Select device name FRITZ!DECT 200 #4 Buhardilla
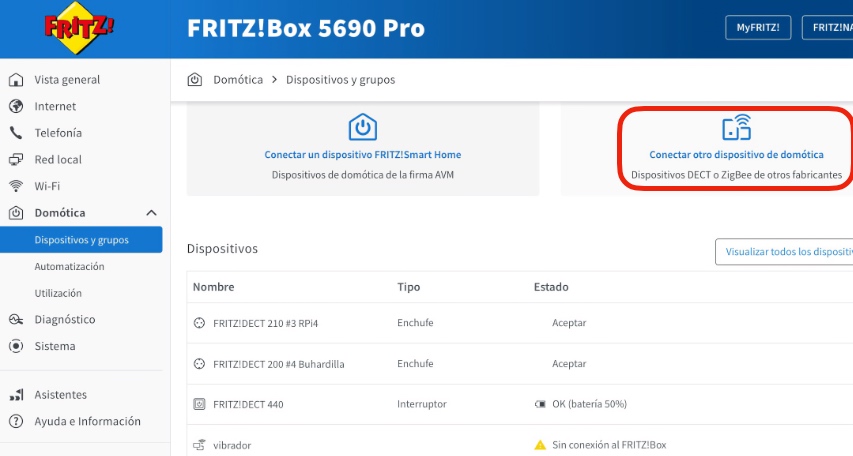Image resolution: width=853 pixels, height=456 pixels. click(x=279, y=364)
